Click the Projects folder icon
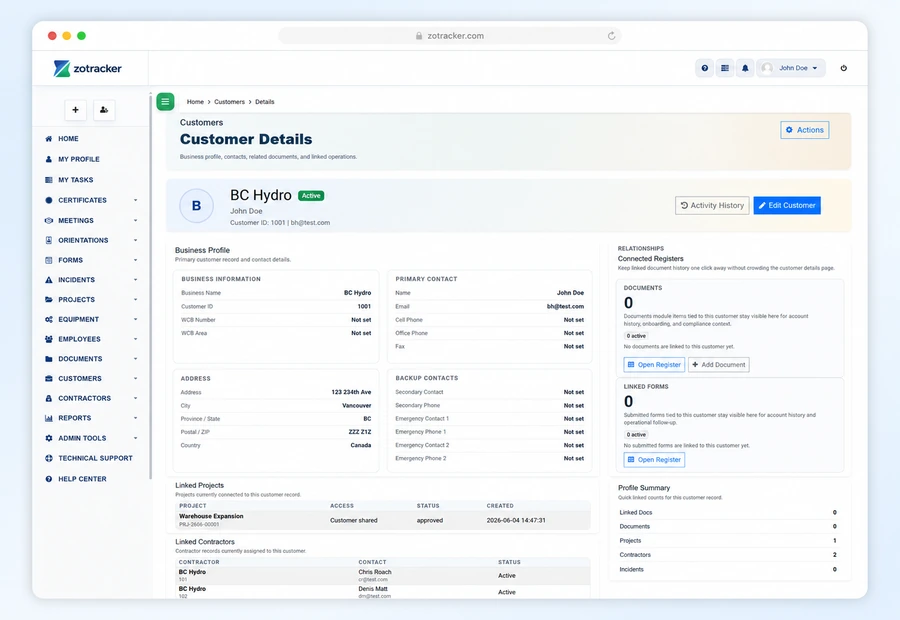This screenshot has width=900, height=620. tap(49, 299)
